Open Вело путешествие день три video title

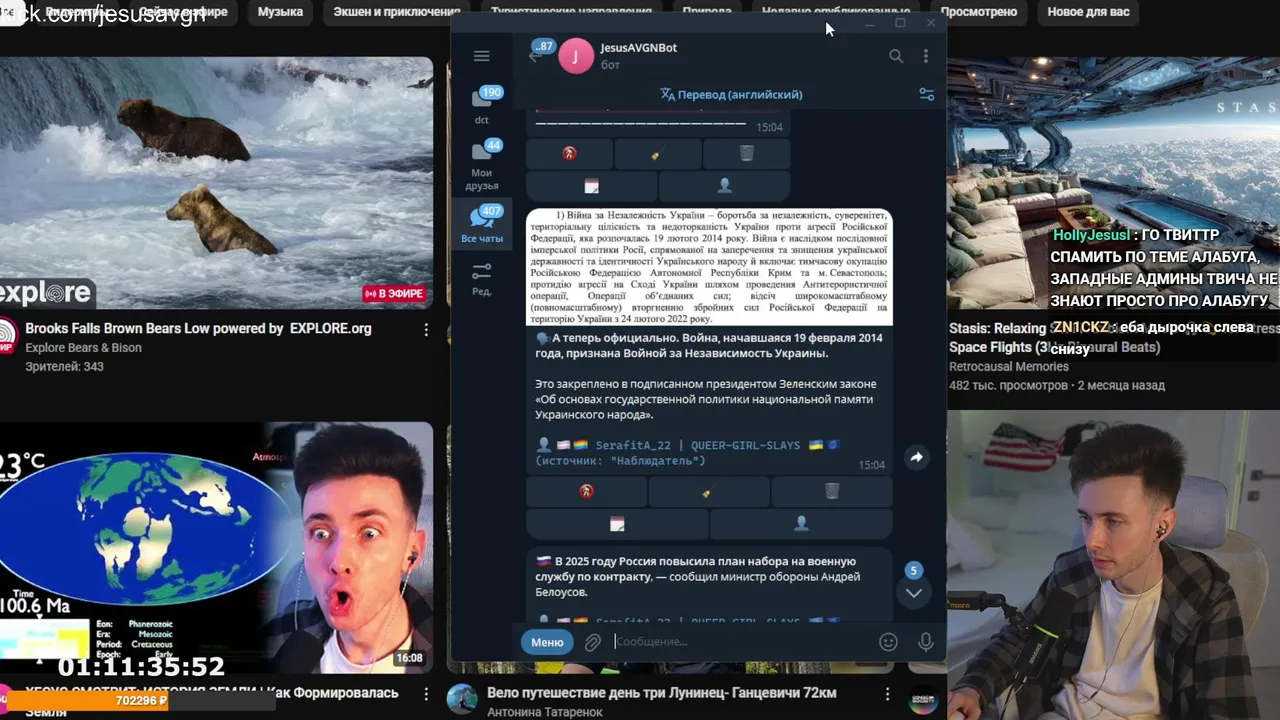tap(662, 693)
